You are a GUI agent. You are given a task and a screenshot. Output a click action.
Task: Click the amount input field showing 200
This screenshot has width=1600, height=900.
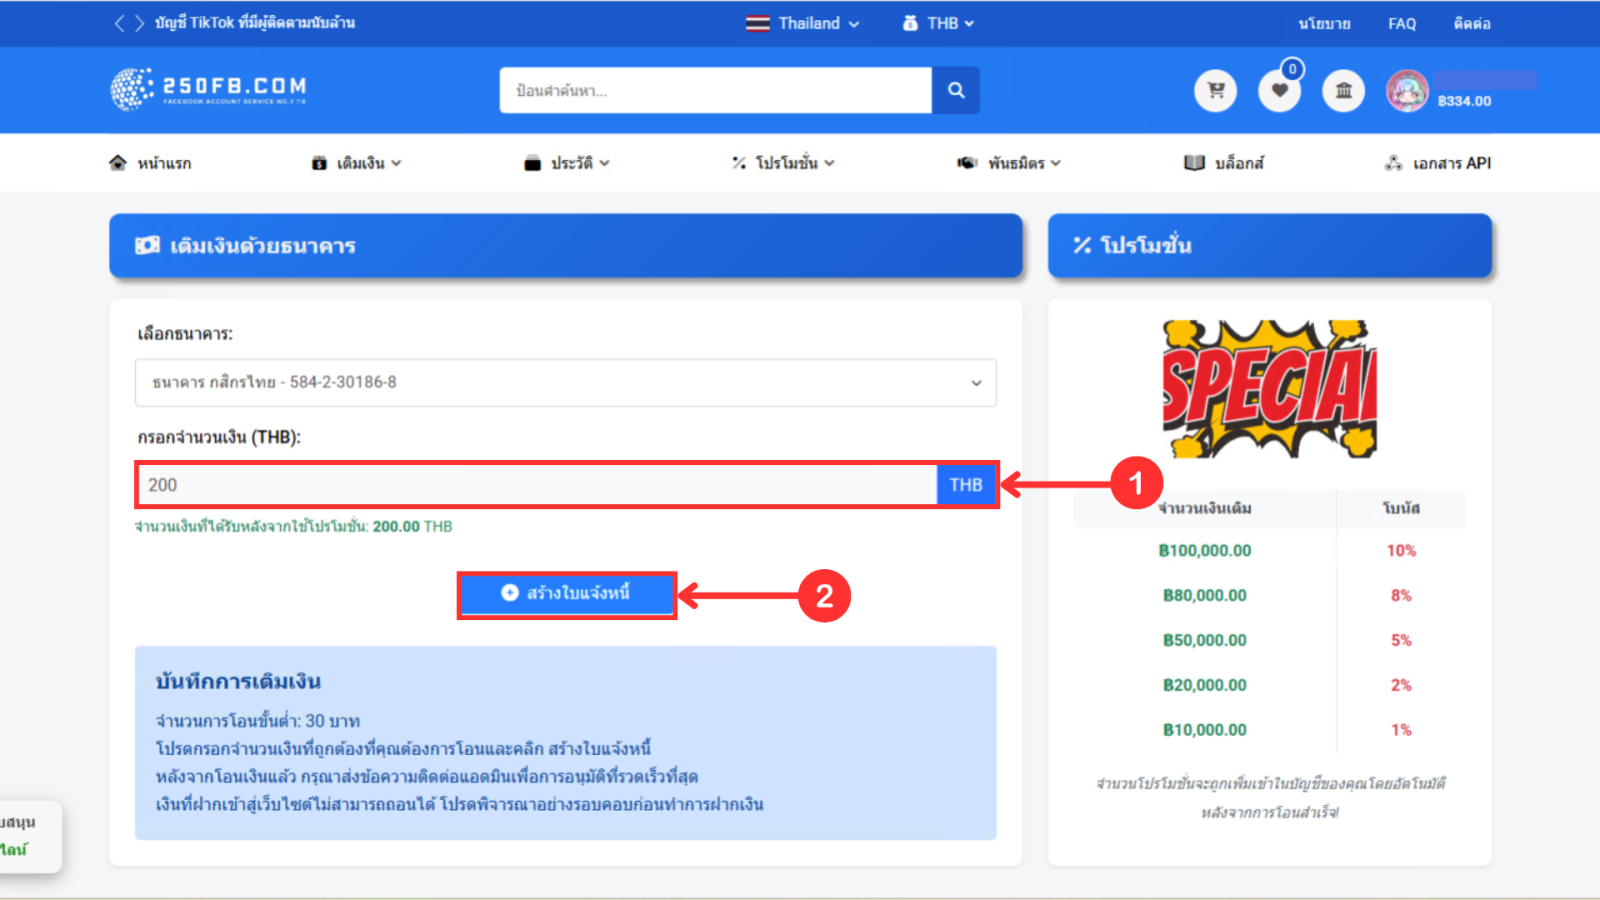point(537,485)
